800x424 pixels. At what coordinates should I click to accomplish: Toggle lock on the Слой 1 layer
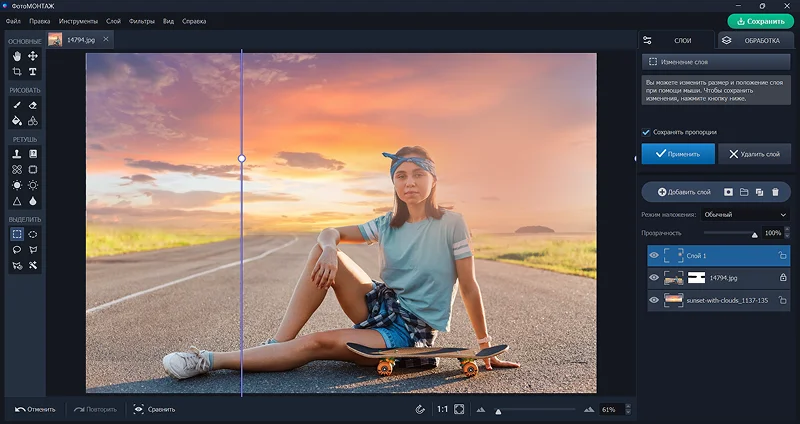pos(782,256)
